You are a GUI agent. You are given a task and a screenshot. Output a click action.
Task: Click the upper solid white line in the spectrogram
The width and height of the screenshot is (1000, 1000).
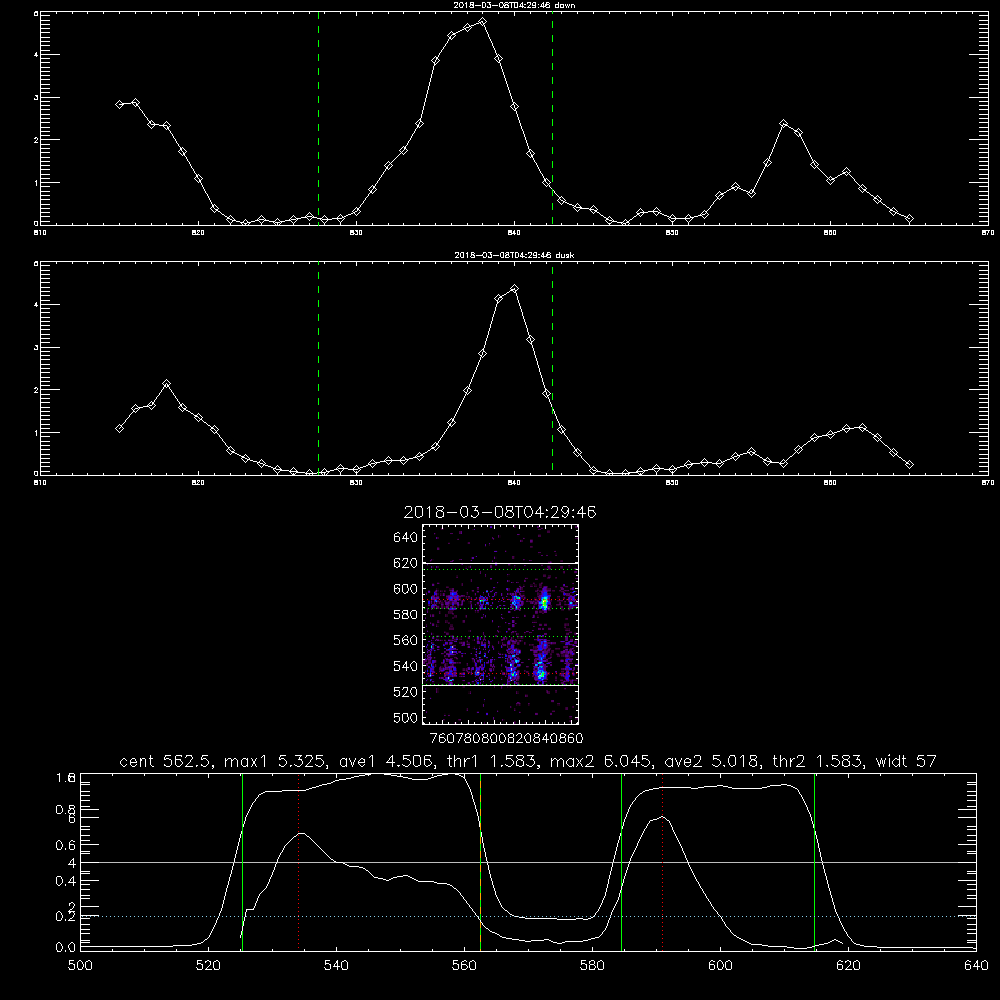coord(501,563)
